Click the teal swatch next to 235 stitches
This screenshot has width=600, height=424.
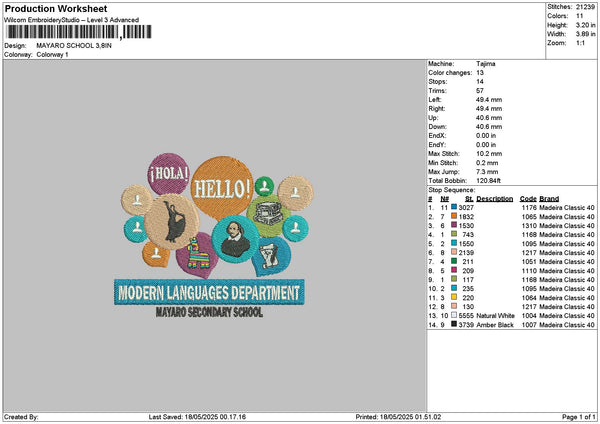click(454, 288)
